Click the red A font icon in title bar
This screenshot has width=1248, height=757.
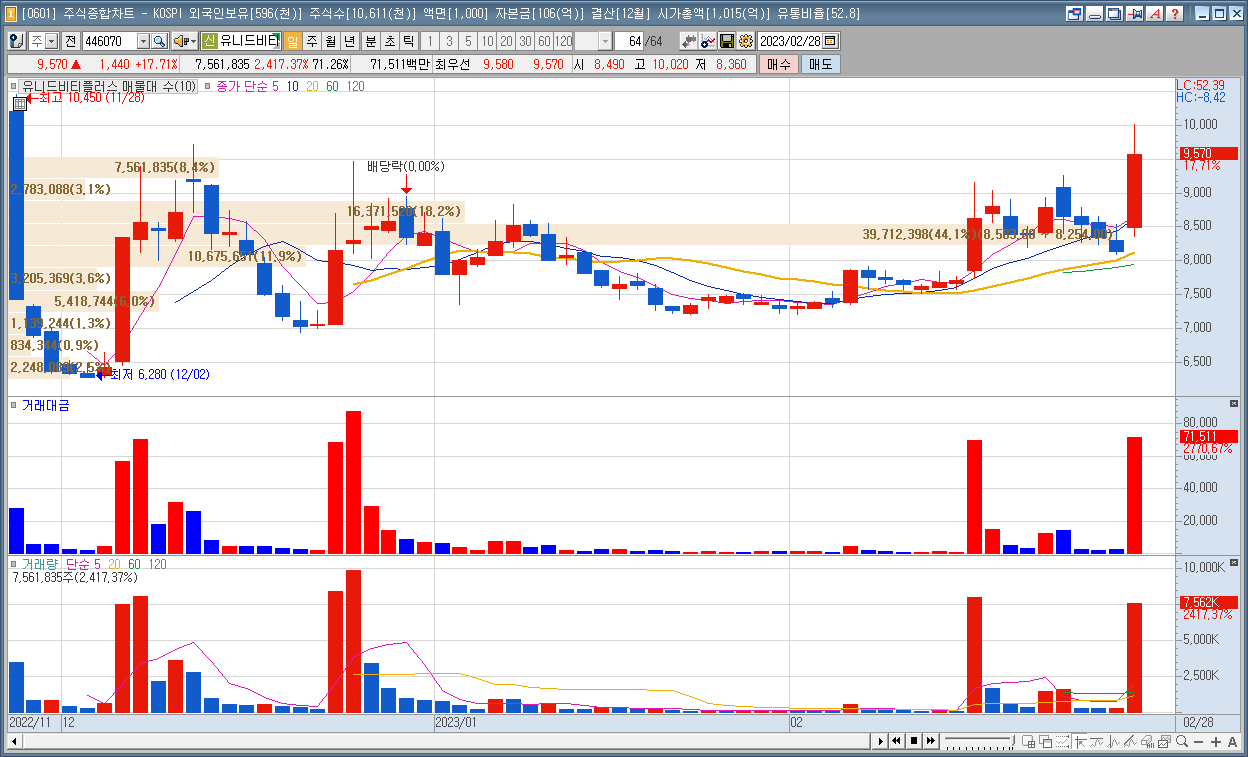1155,14
